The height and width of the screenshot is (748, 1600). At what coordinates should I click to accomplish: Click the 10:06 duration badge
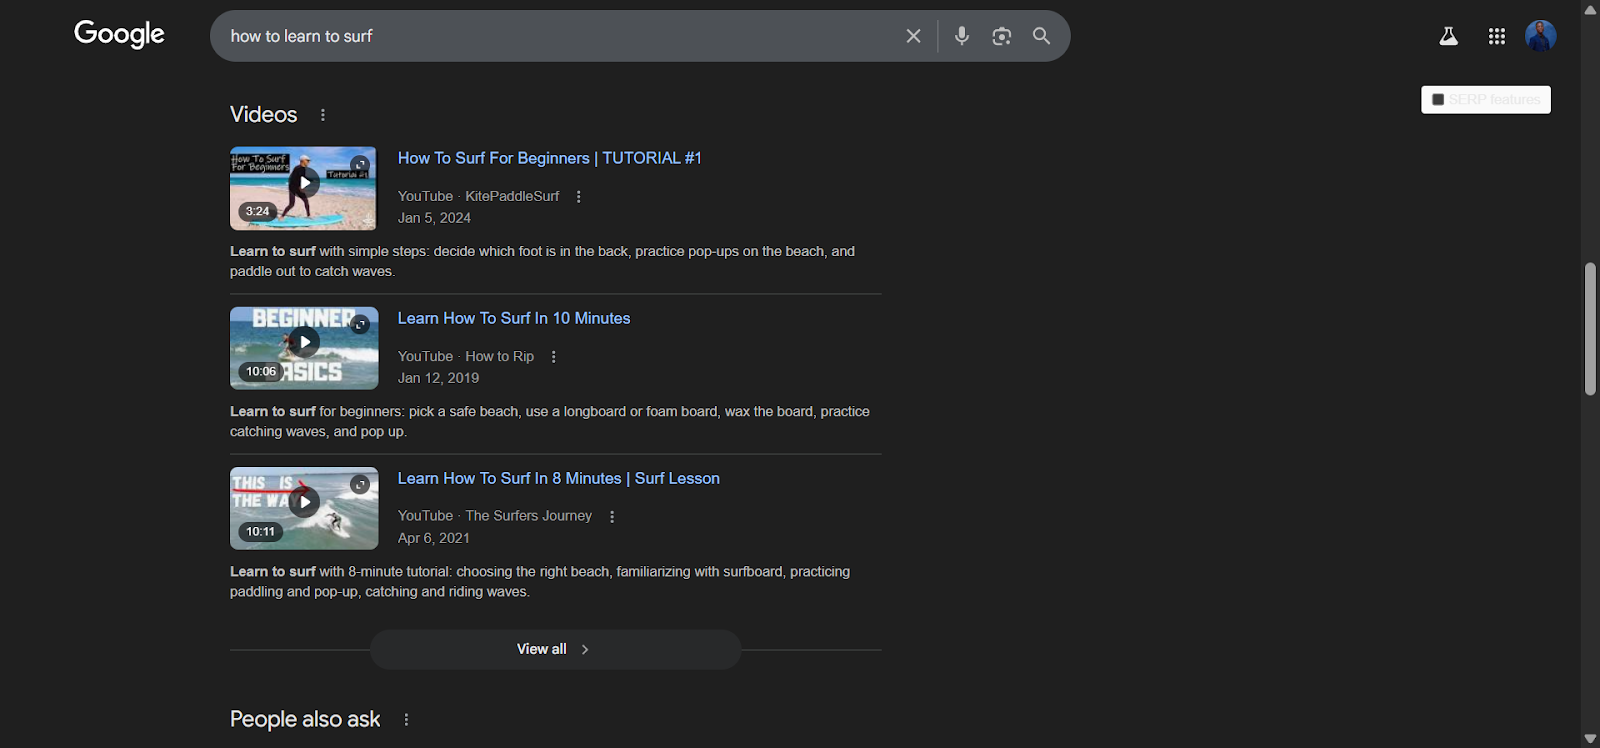tap(261, 371)
